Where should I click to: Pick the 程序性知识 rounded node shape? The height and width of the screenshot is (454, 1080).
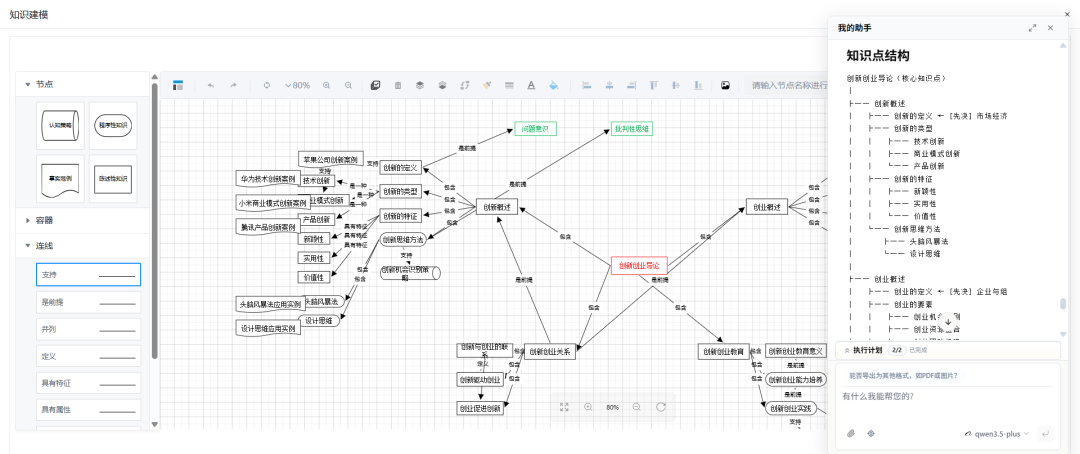(x=113, y=125)
